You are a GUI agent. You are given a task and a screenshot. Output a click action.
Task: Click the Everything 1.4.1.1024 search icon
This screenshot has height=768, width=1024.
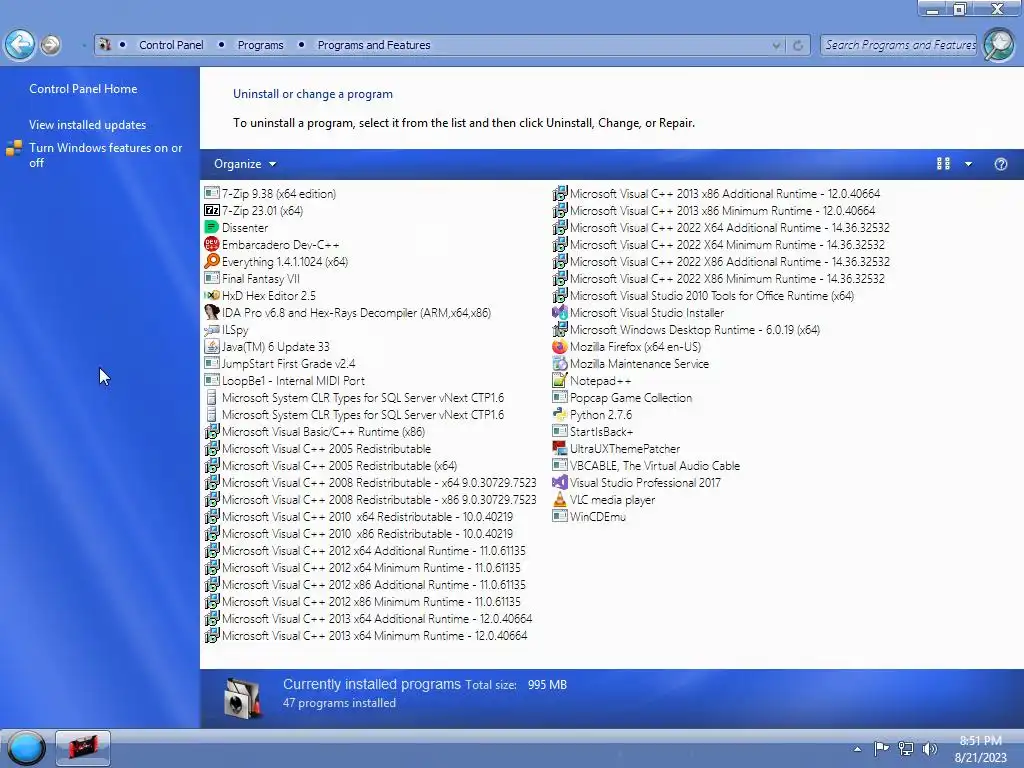[x=212, y=261]
